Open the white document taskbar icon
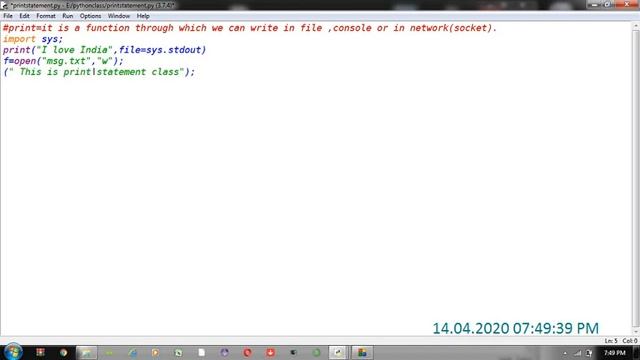The height and width of the screenshot is (360, 640). click(202, 353)
